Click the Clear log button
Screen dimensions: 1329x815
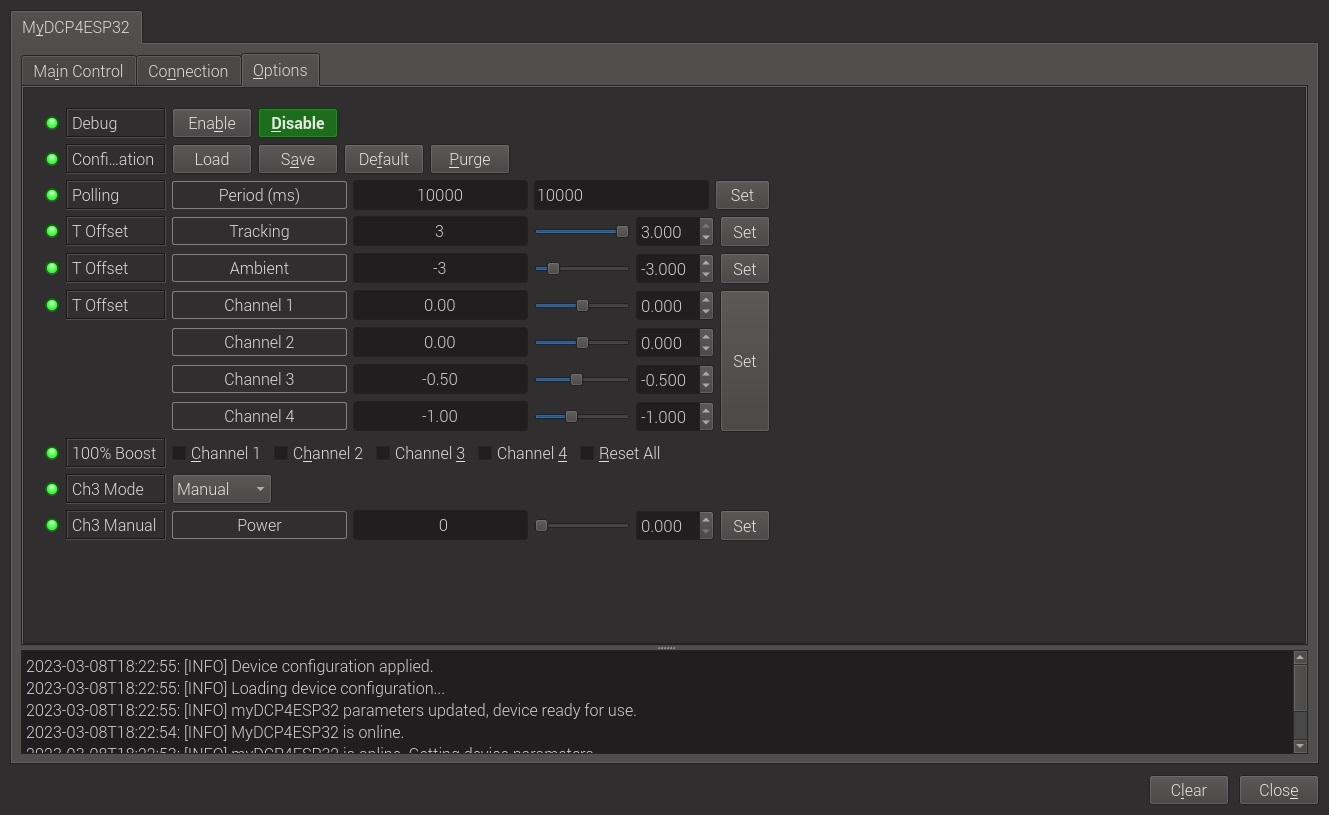1189,790
